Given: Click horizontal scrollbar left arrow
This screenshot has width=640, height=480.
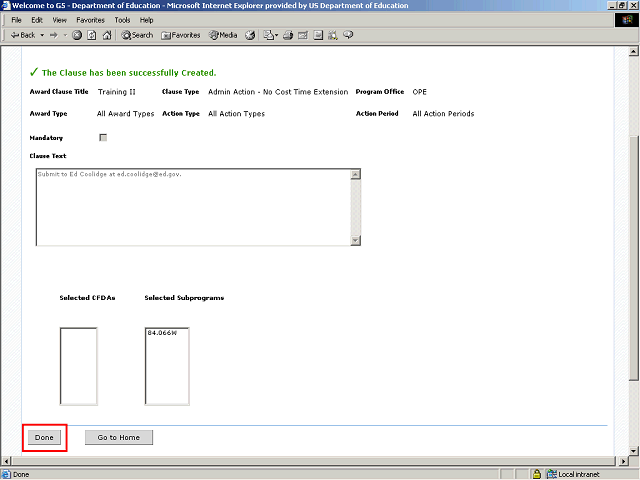Looking at the screenshot, I should [x=6, y=461].
